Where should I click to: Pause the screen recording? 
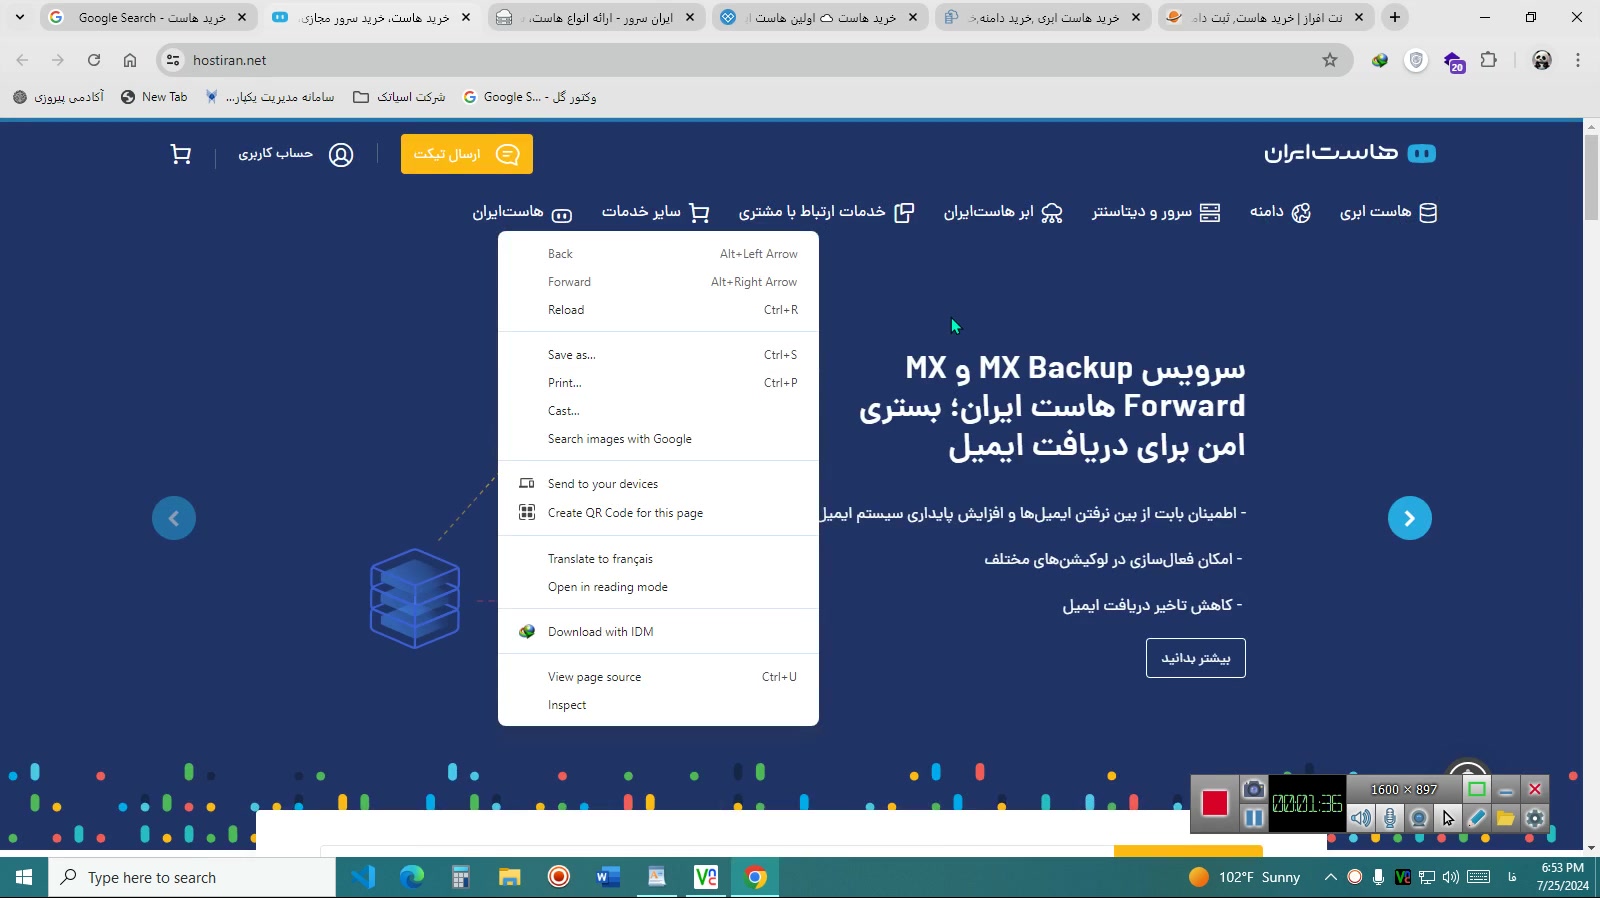[1253, 818]
